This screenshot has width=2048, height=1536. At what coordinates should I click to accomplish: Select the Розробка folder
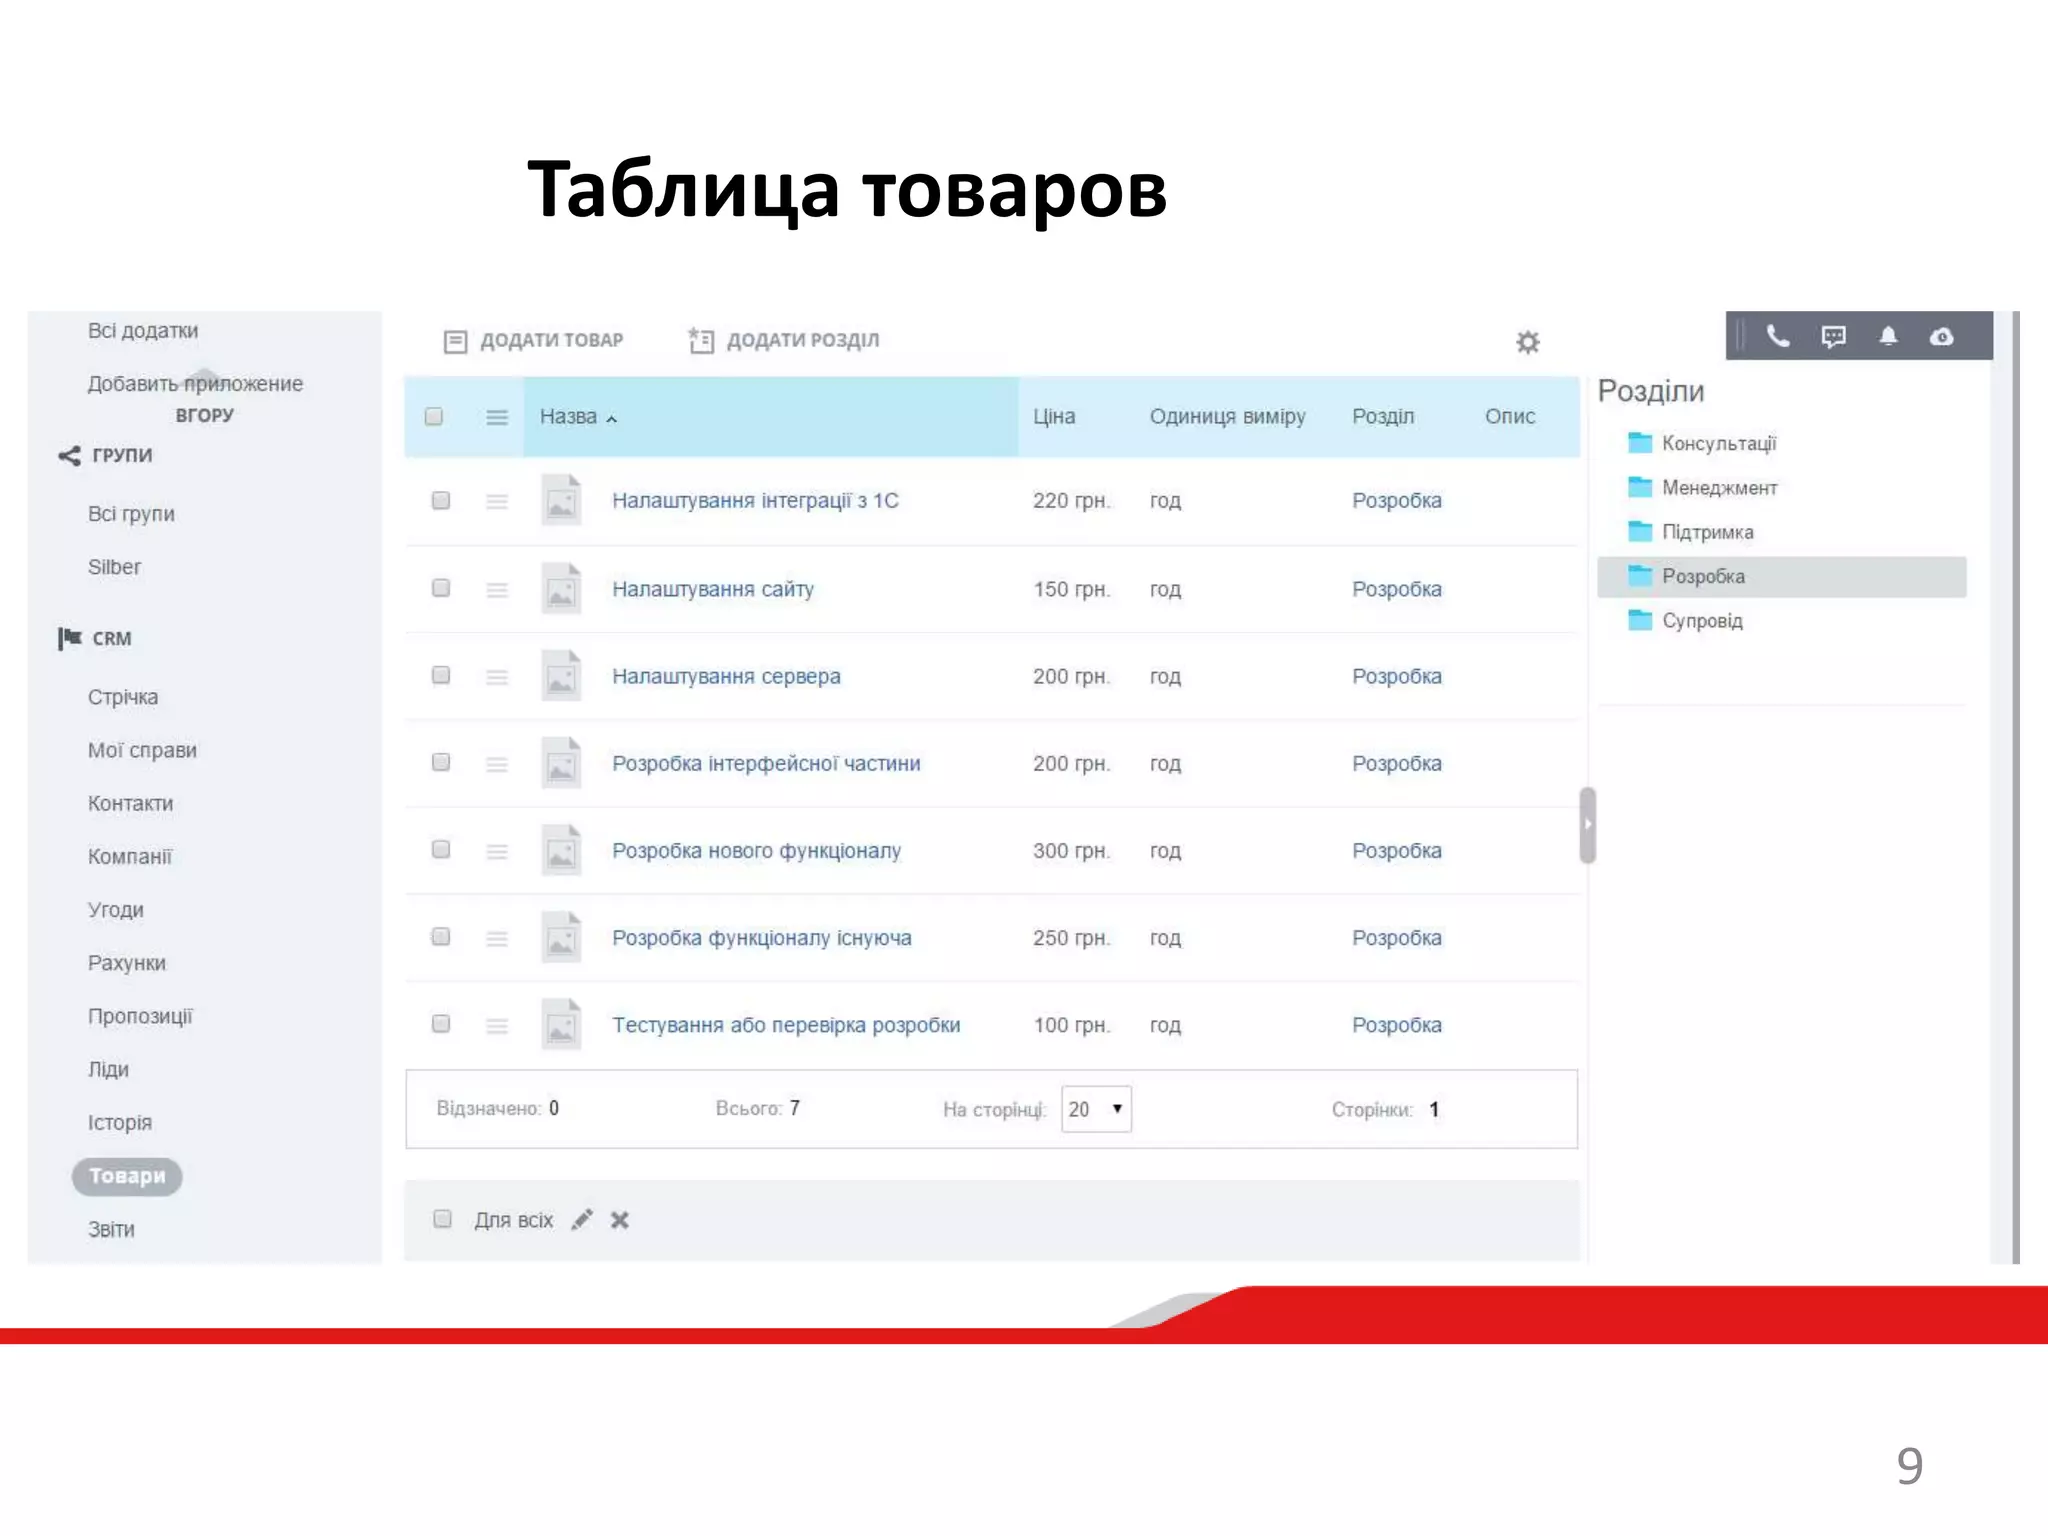click(1782, 576)
